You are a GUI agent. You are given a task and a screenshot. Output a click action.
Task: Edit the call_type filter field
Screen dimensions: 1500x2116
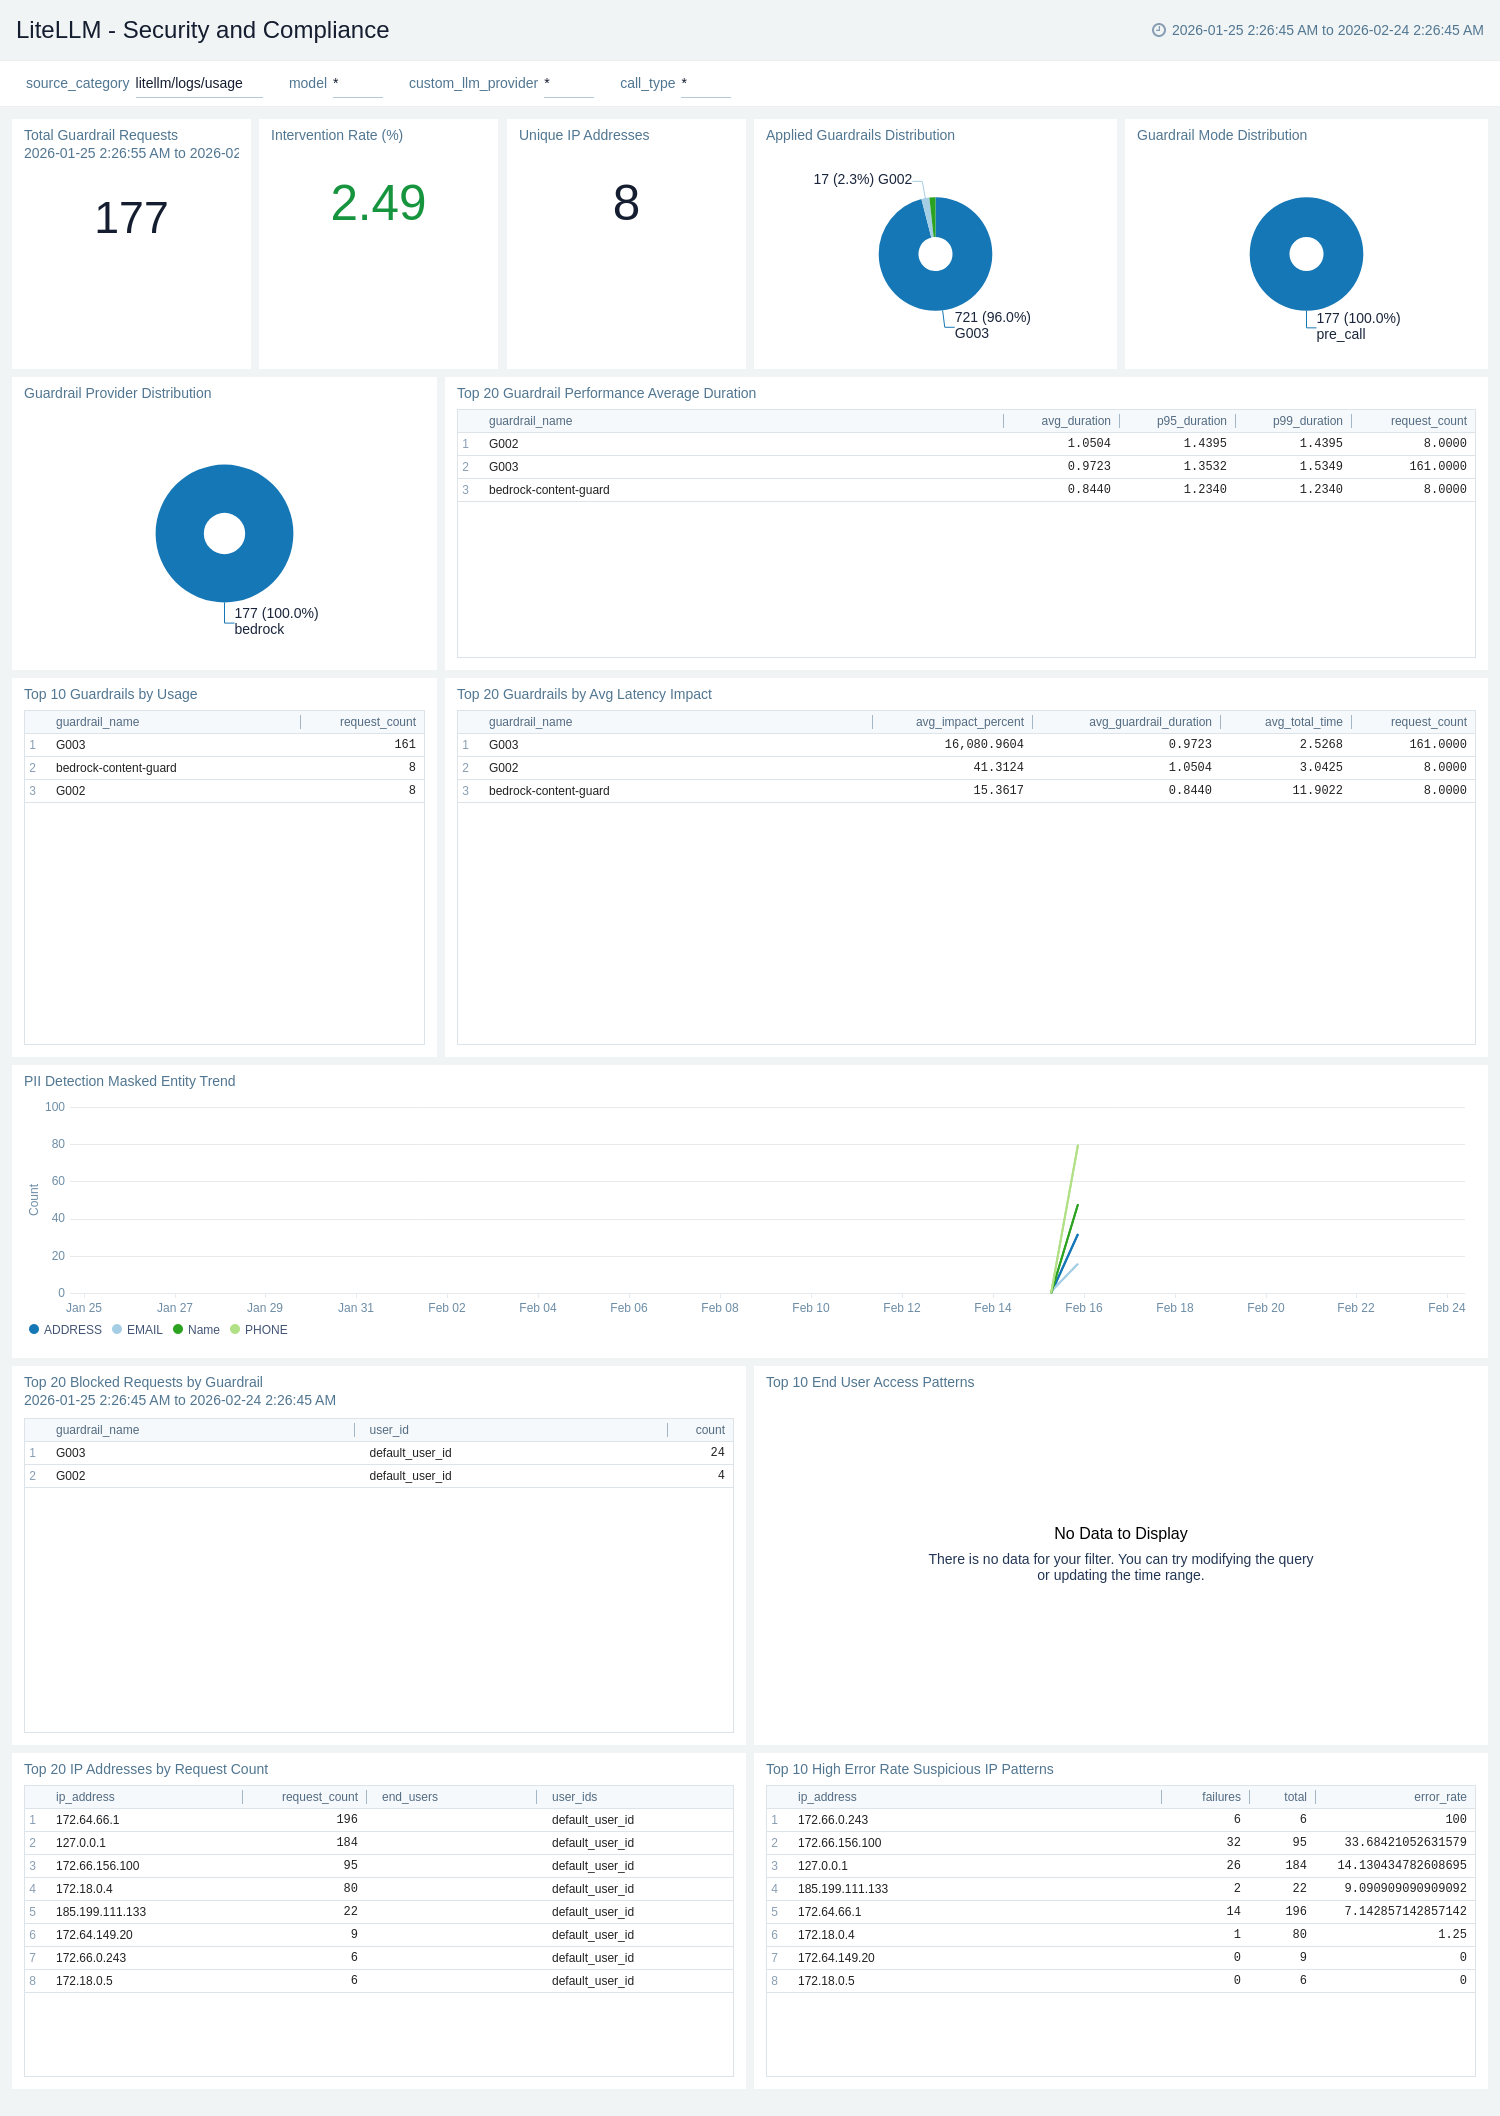click(x=705, y=83)
